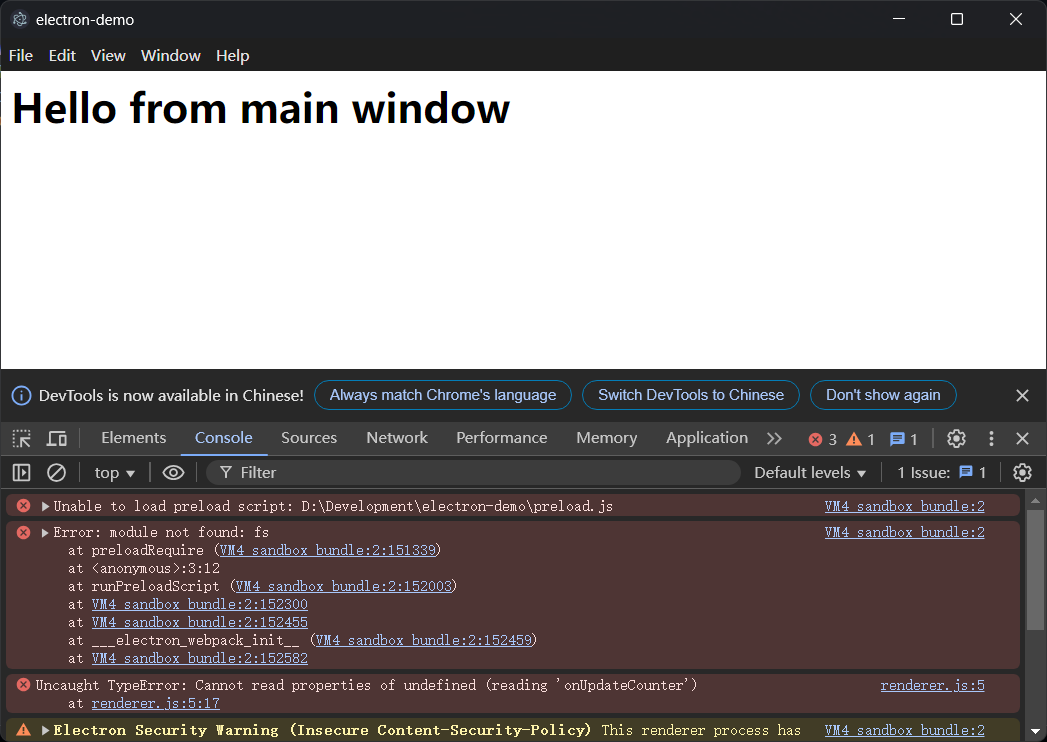Click the info icon in language infobar

pyautogui.click(x=21, y=395)
